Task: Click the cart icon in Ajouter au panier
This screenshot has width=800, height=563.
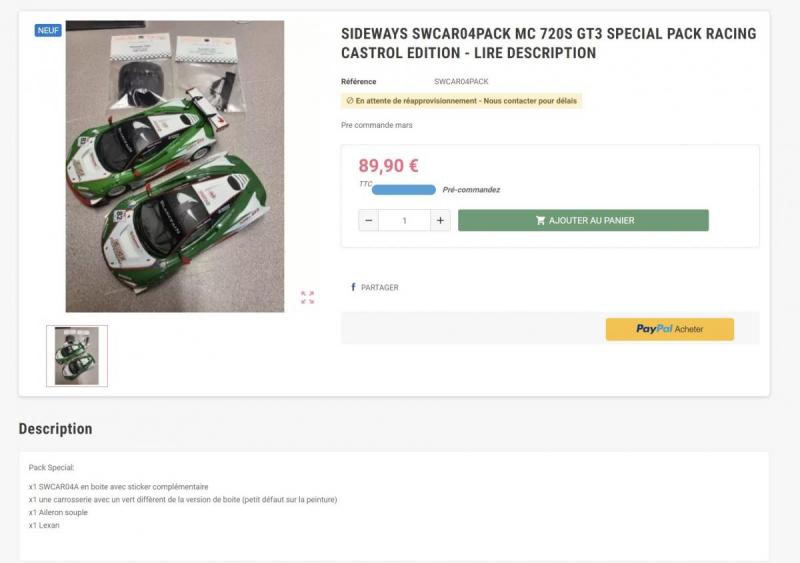Action: (x=541, y=220)
